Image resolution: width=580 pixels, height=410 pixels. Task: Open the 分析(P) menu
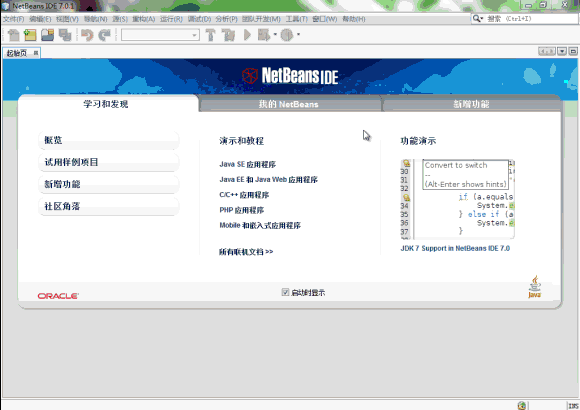coord(226,19)
